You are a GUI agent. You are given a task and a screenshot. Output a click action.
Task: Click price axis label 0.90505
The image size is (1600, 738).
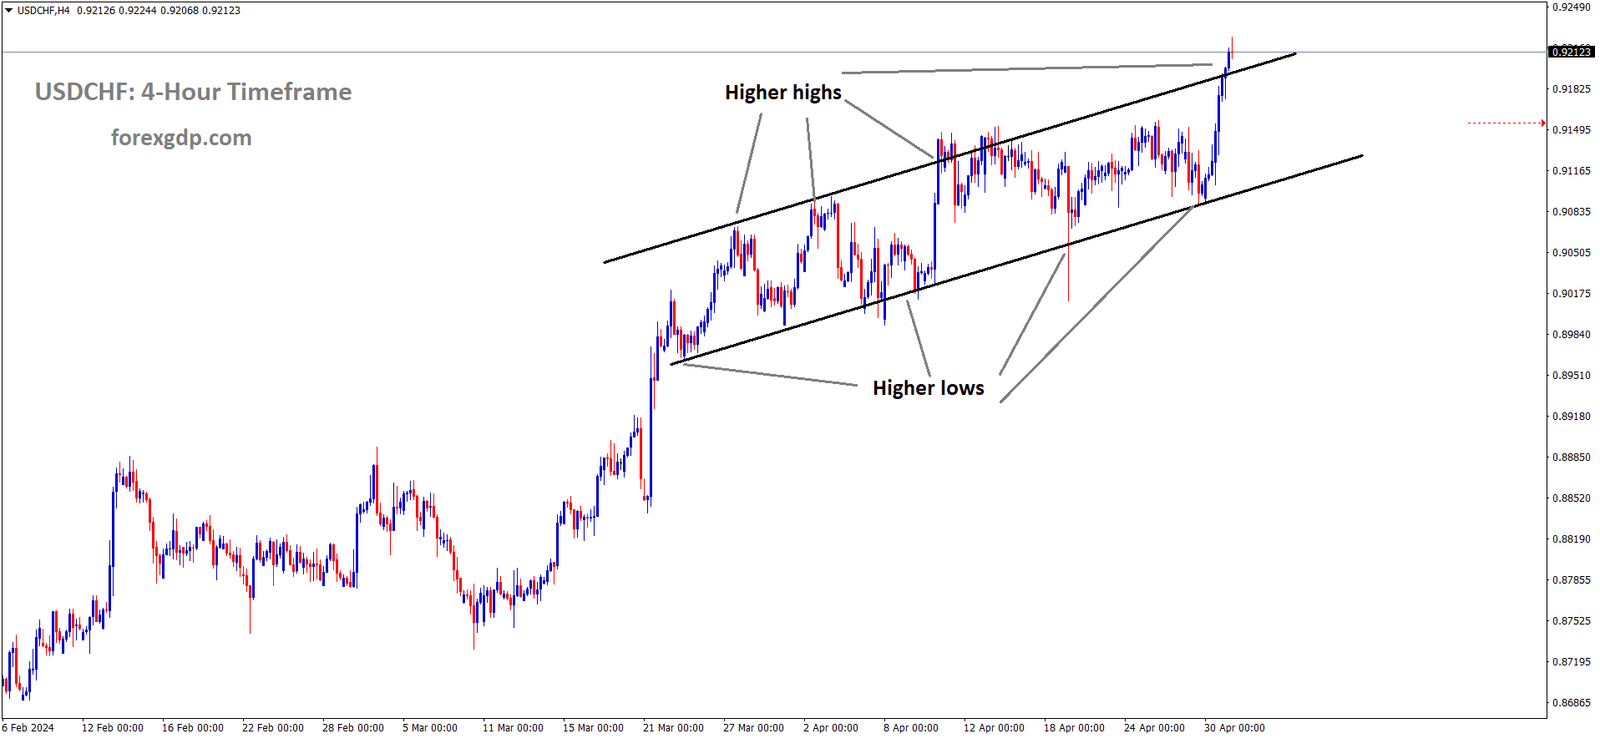tap(1571, 253)
